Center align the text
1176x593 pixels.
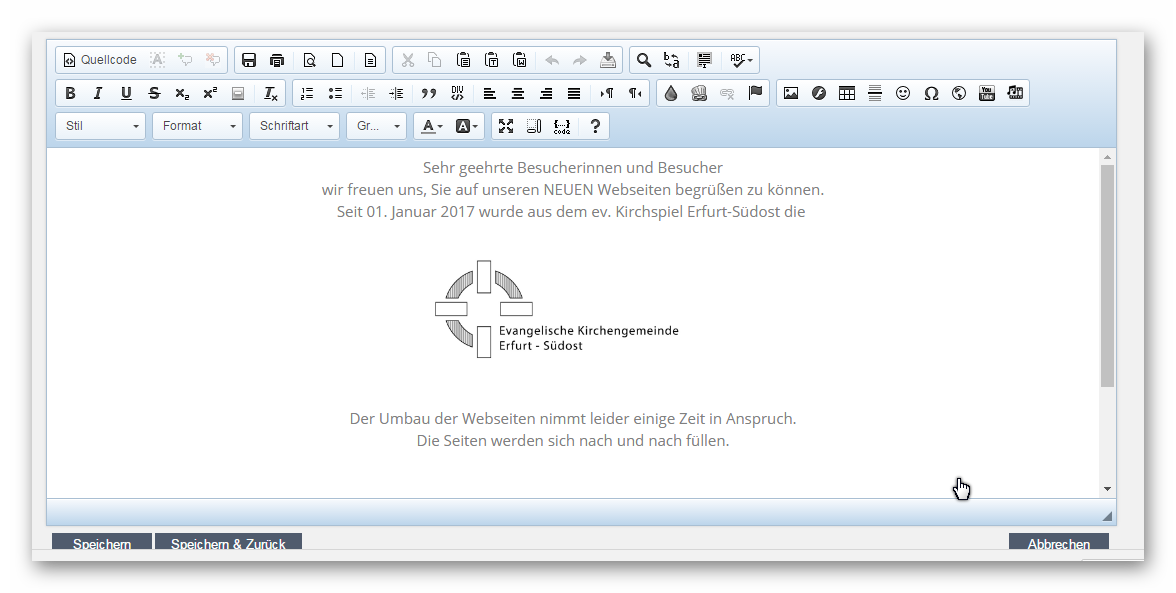(518, 93)
